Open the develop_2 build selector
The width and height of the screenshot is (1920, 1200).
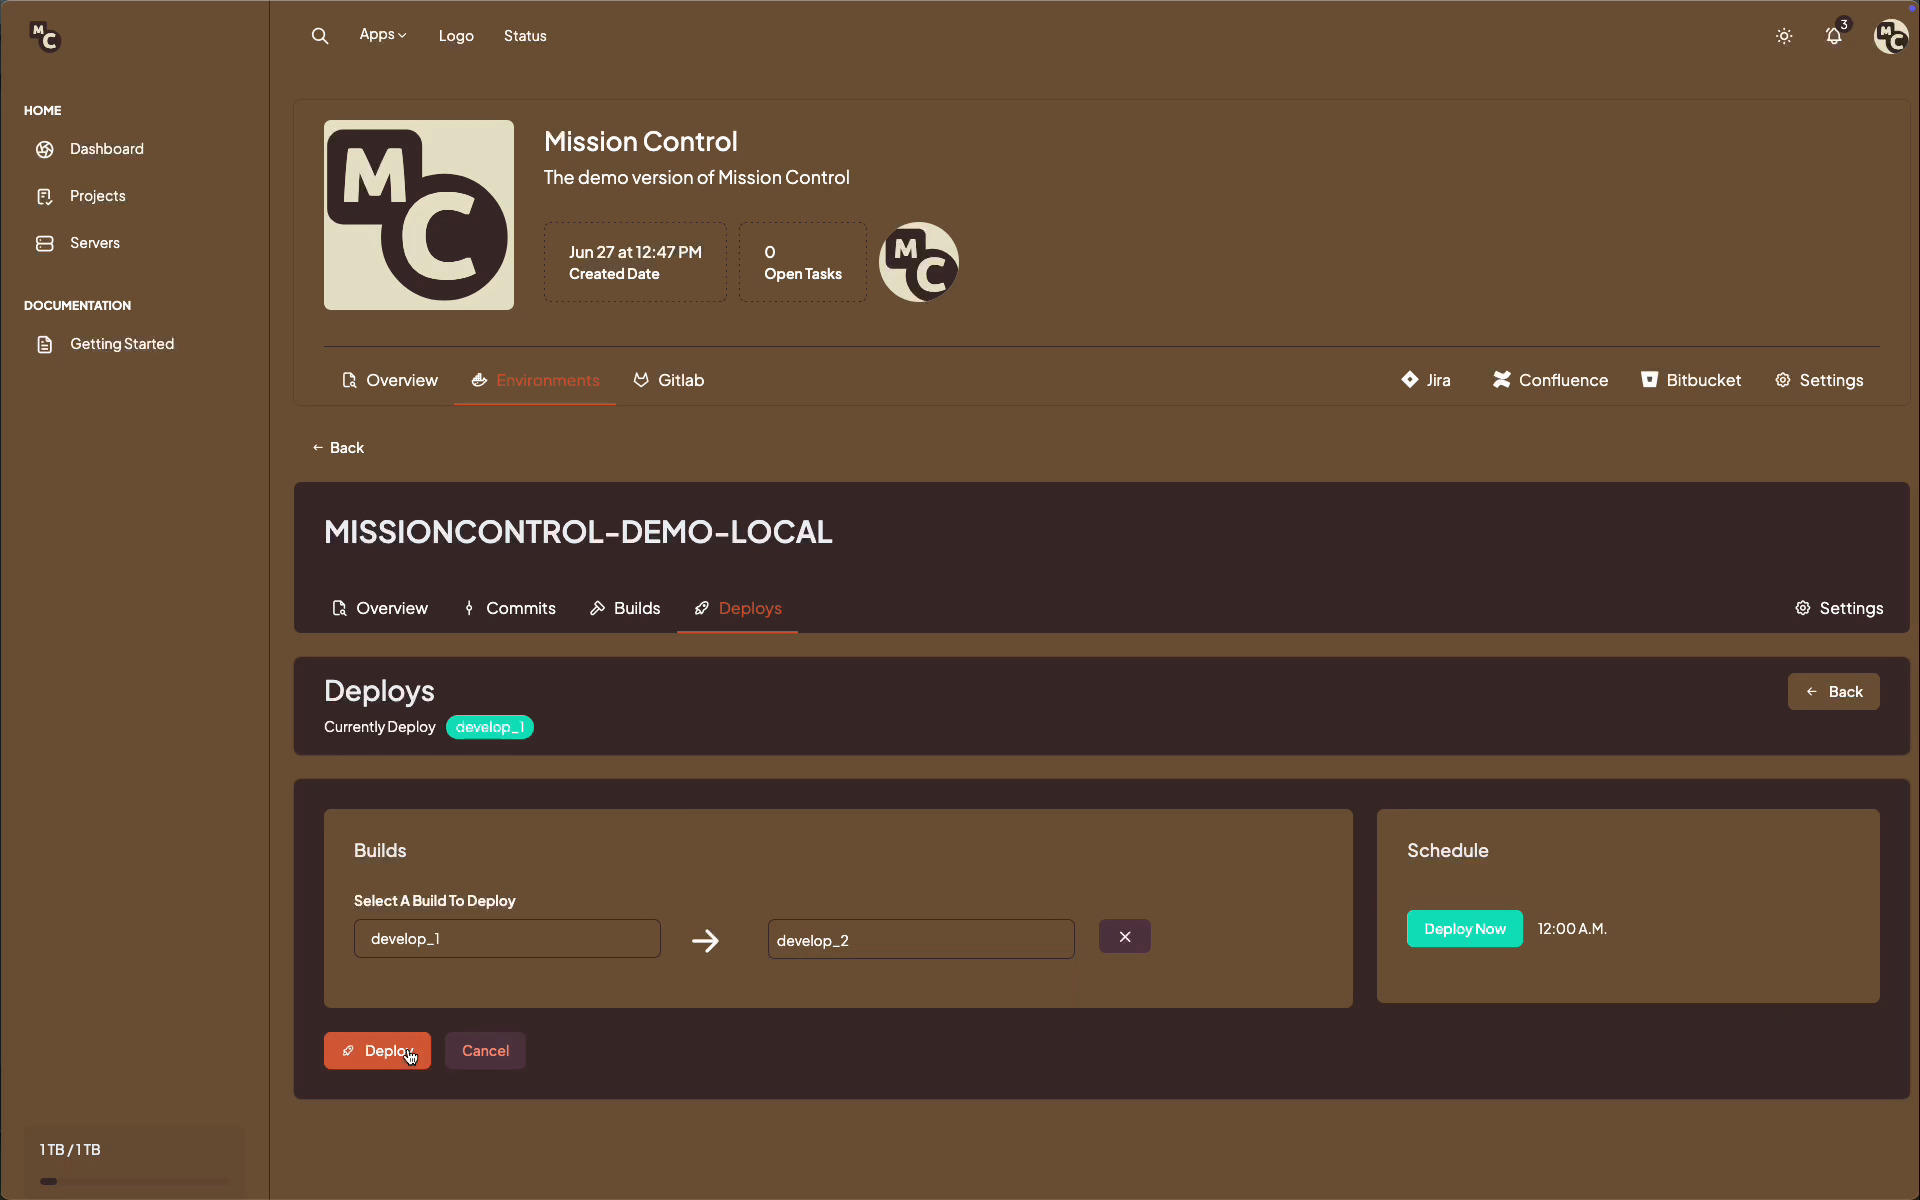(x=921, y=940)
